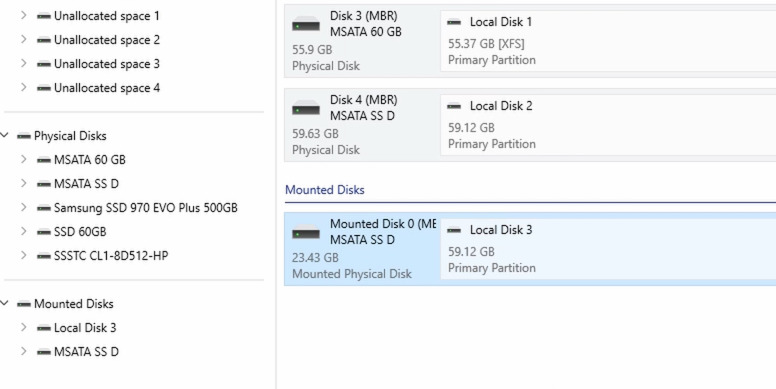
Task: Expand Unallocated space 4 tree node
Action: 23,87
